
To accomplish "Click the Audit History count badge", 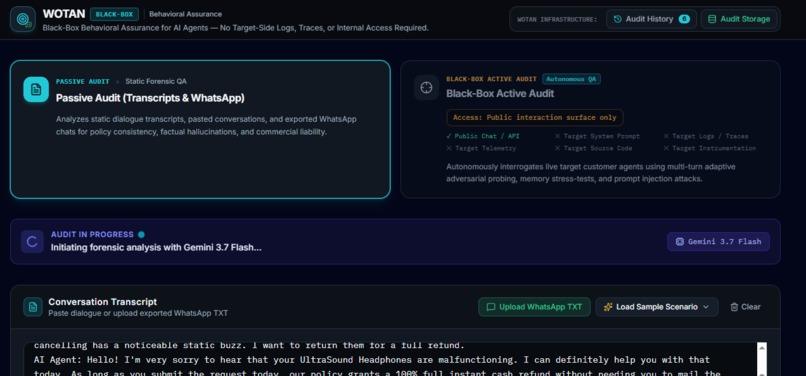I will (684, 19).
